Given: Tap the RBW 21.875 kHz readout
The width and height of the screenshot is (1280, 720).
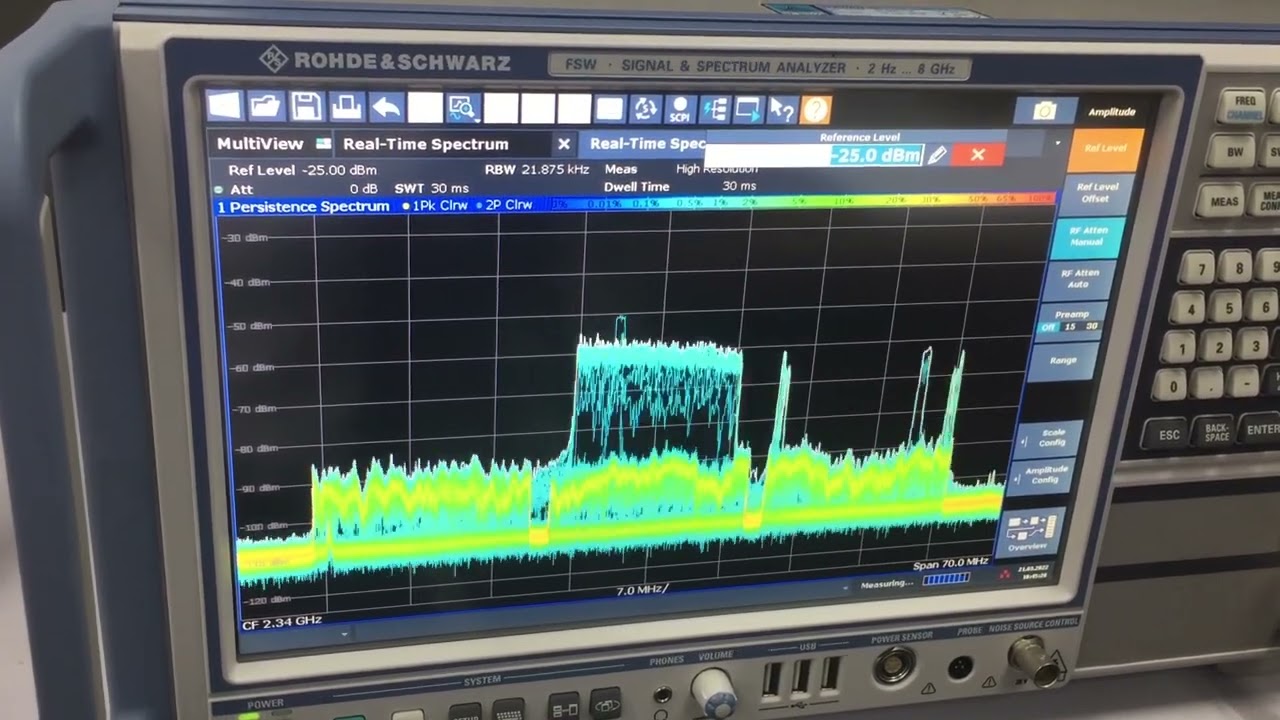Looking at the screenshot, I should tap(536, 170).
